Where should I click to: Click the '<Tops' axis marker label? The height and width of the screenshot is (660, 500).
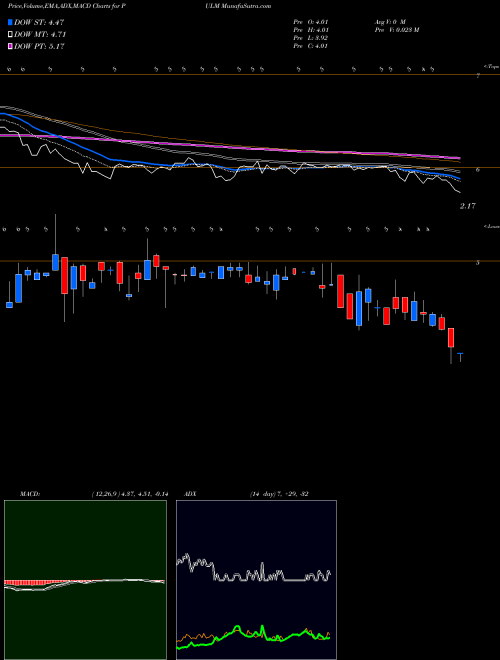491,67
